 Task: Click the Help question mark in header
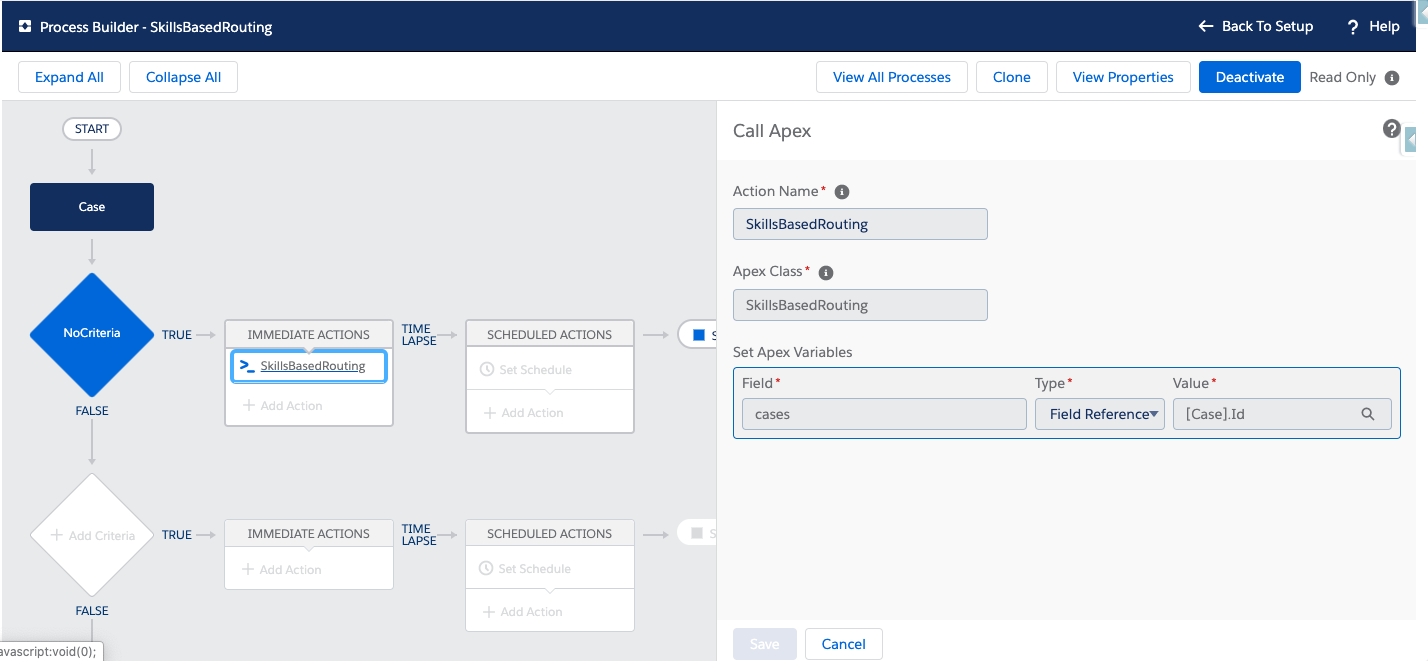click(x=1352, y=27)
